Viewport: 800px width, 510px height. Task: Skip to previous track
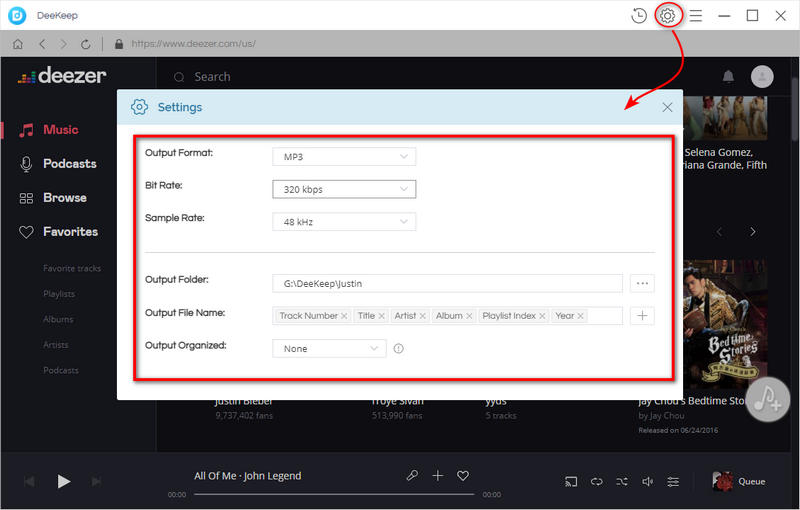pos(29,481)
